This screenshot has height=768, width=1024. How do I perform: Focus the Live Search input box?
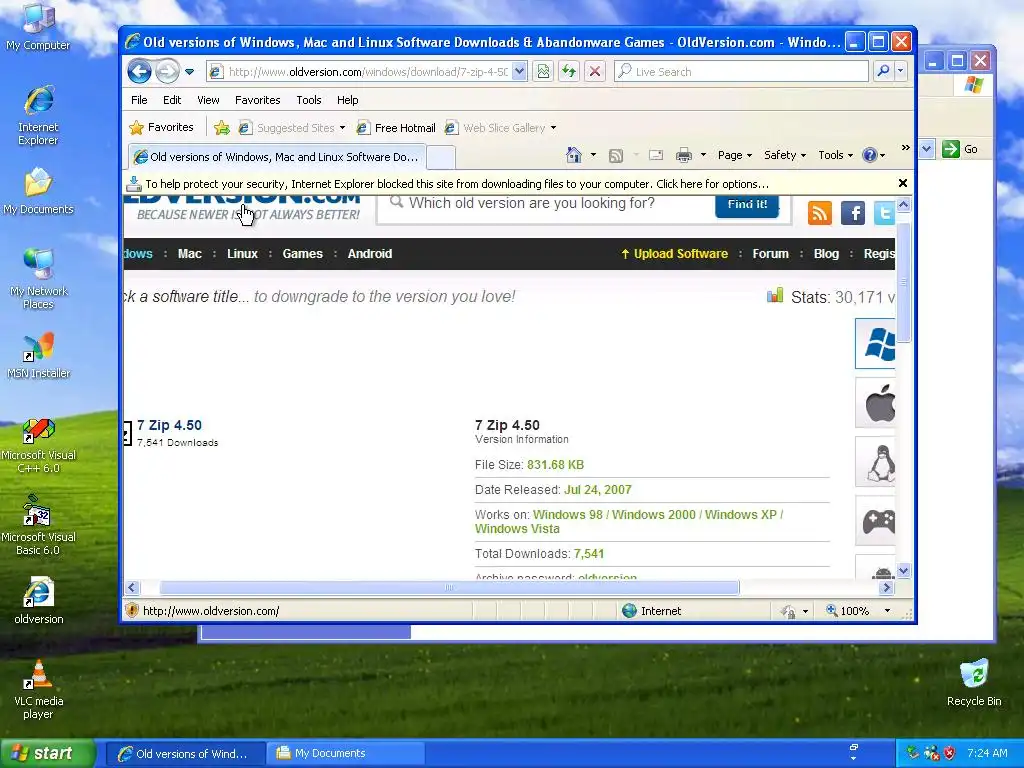741,72
